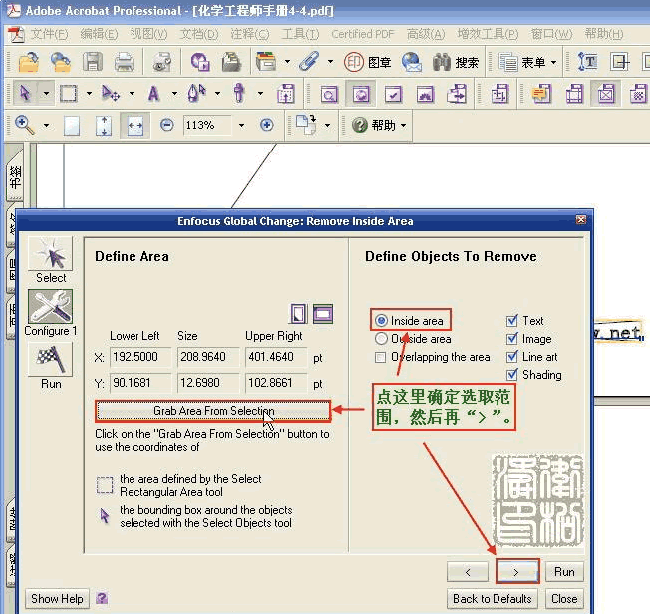Select the dashed rectangle selection tool
The height and width of the screenshot is (614, 650).
[x=68, y=93]
